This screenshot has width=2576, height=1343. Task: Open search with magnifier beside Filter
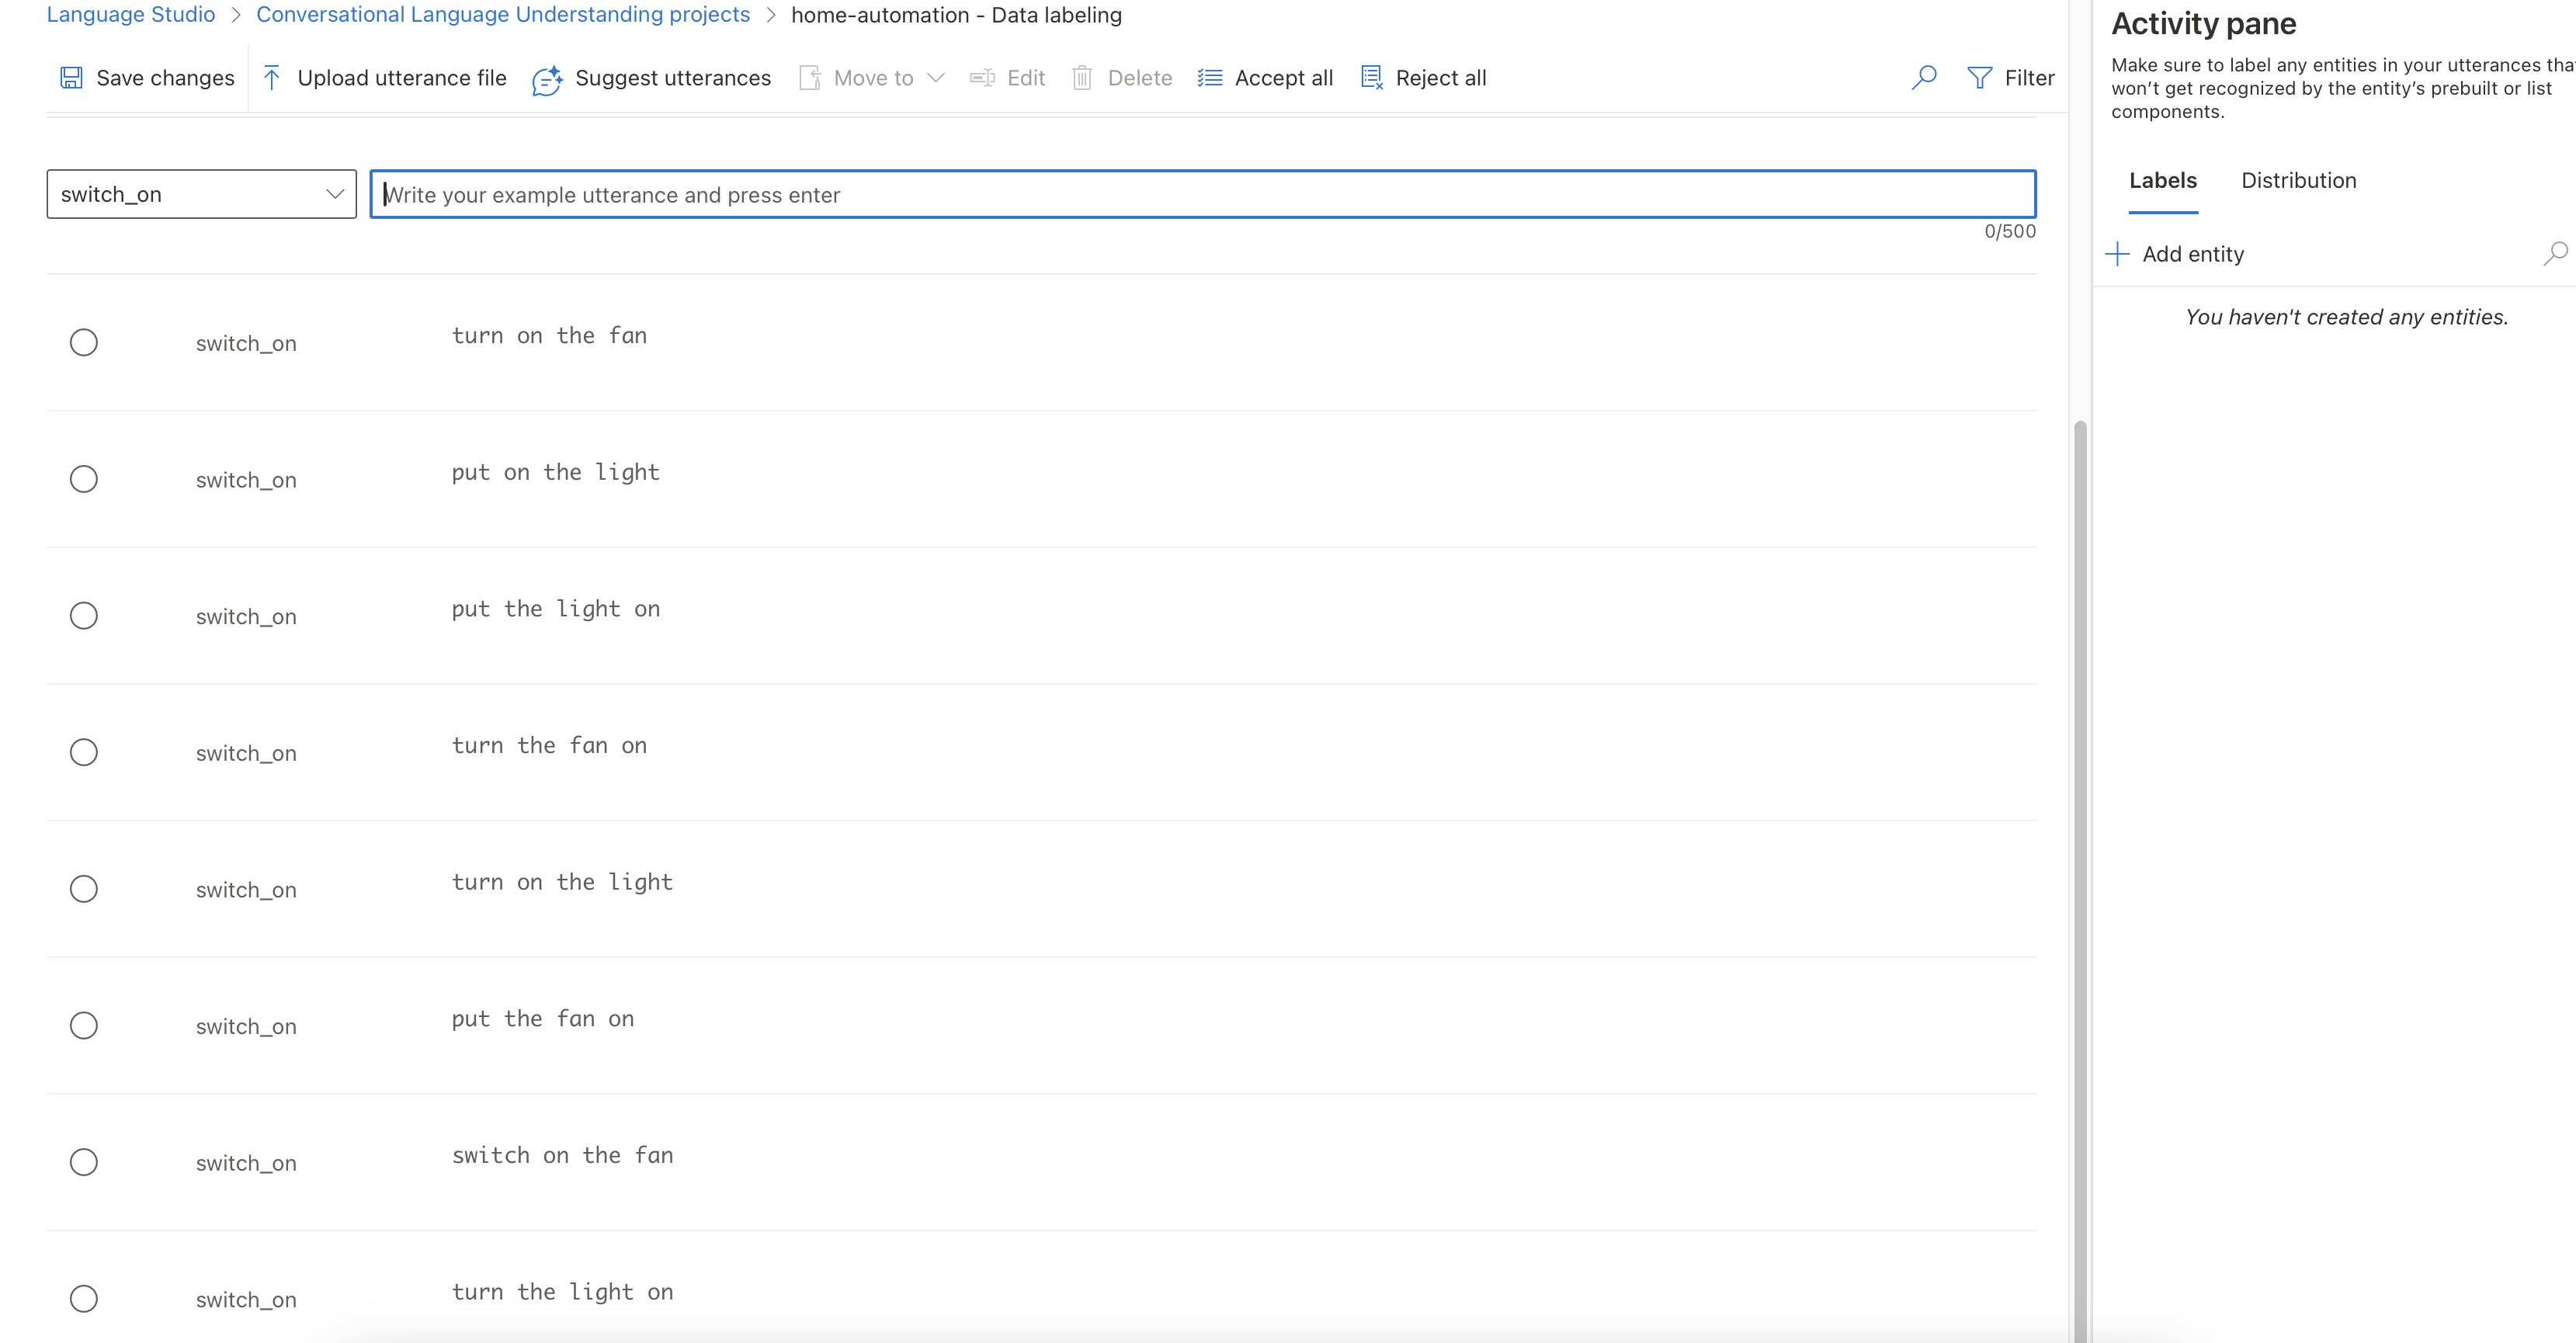(x=1923, y=78)
